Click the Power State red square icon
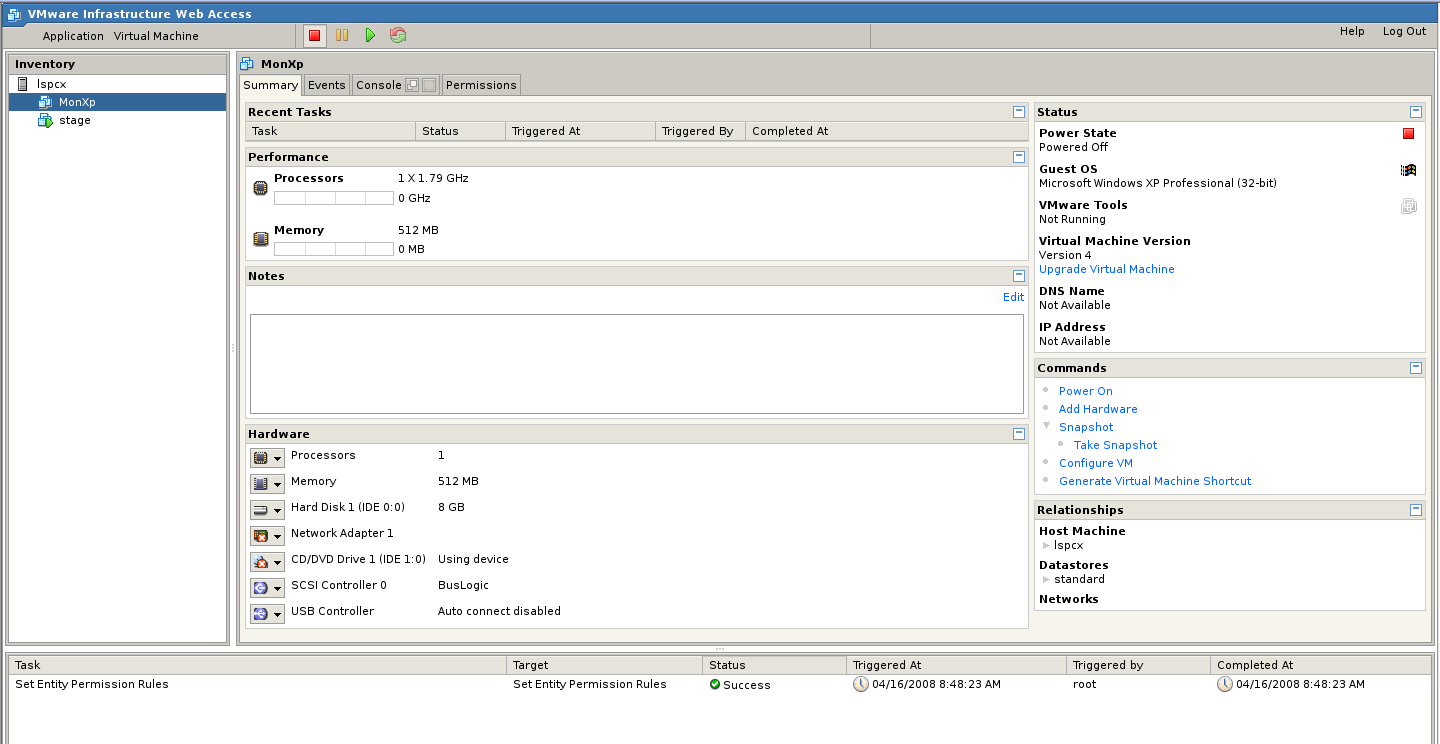Image resolution: width=1440 pixels, height=744 pixels. pos(1408,134)
